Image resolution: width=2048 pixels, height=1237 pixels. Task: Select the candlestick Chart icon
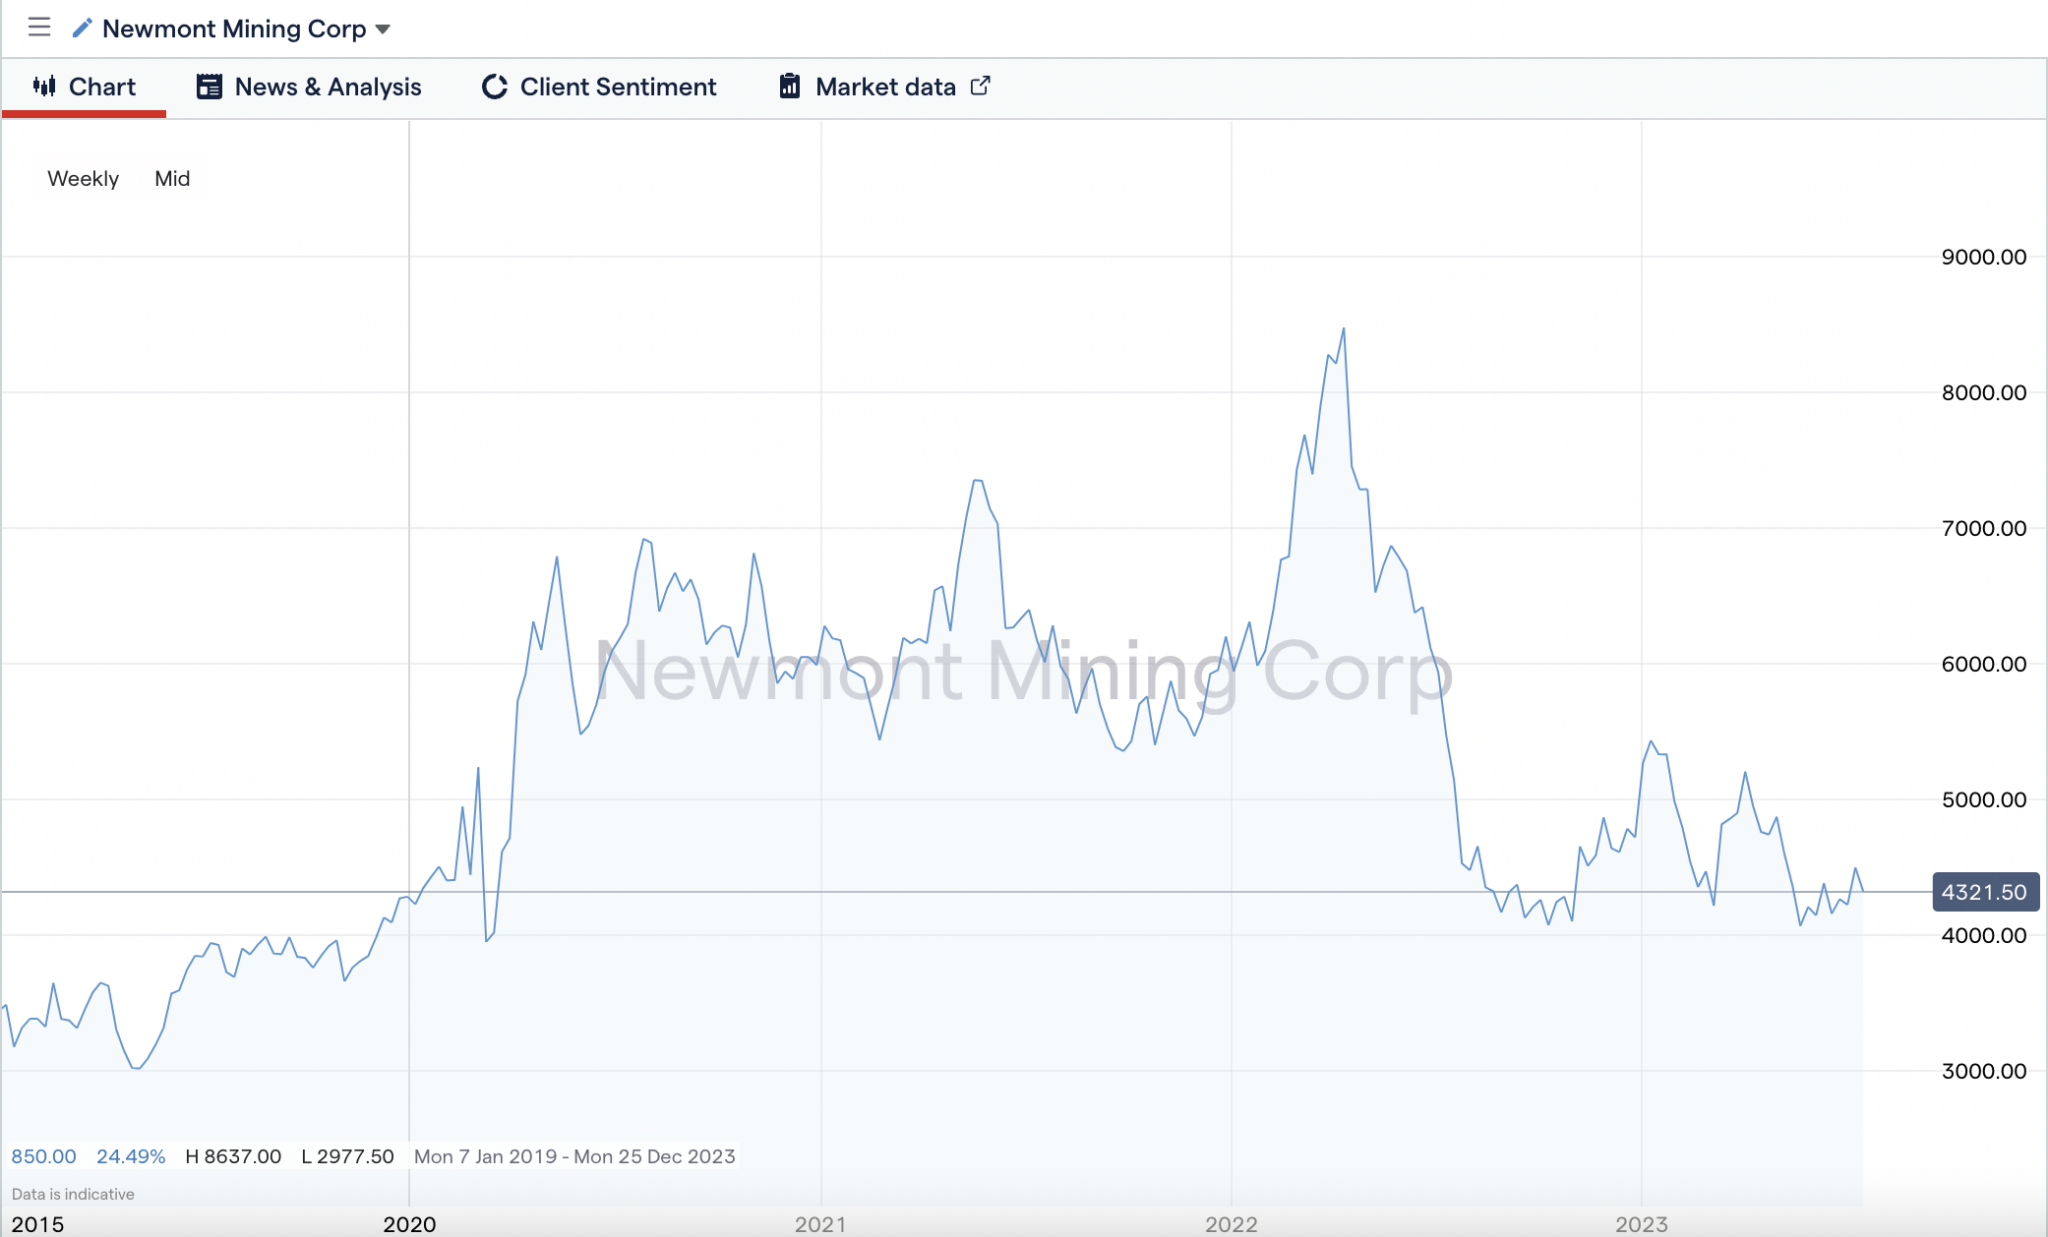click(43, 87)
